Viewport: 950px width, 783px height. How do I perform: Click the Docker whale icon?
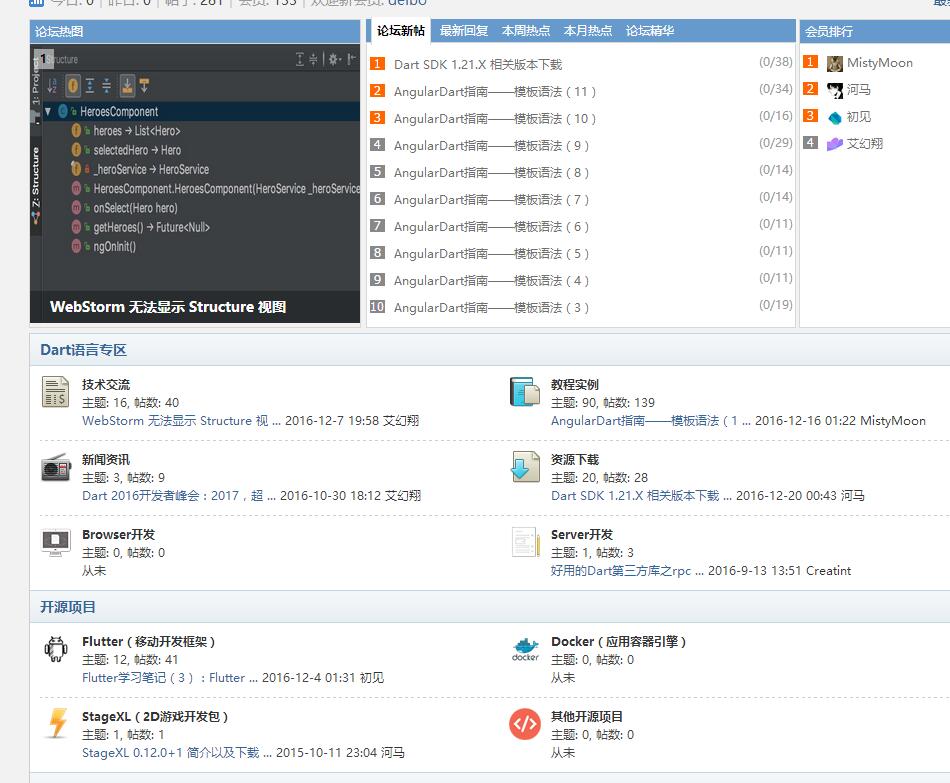coord(525,649)
